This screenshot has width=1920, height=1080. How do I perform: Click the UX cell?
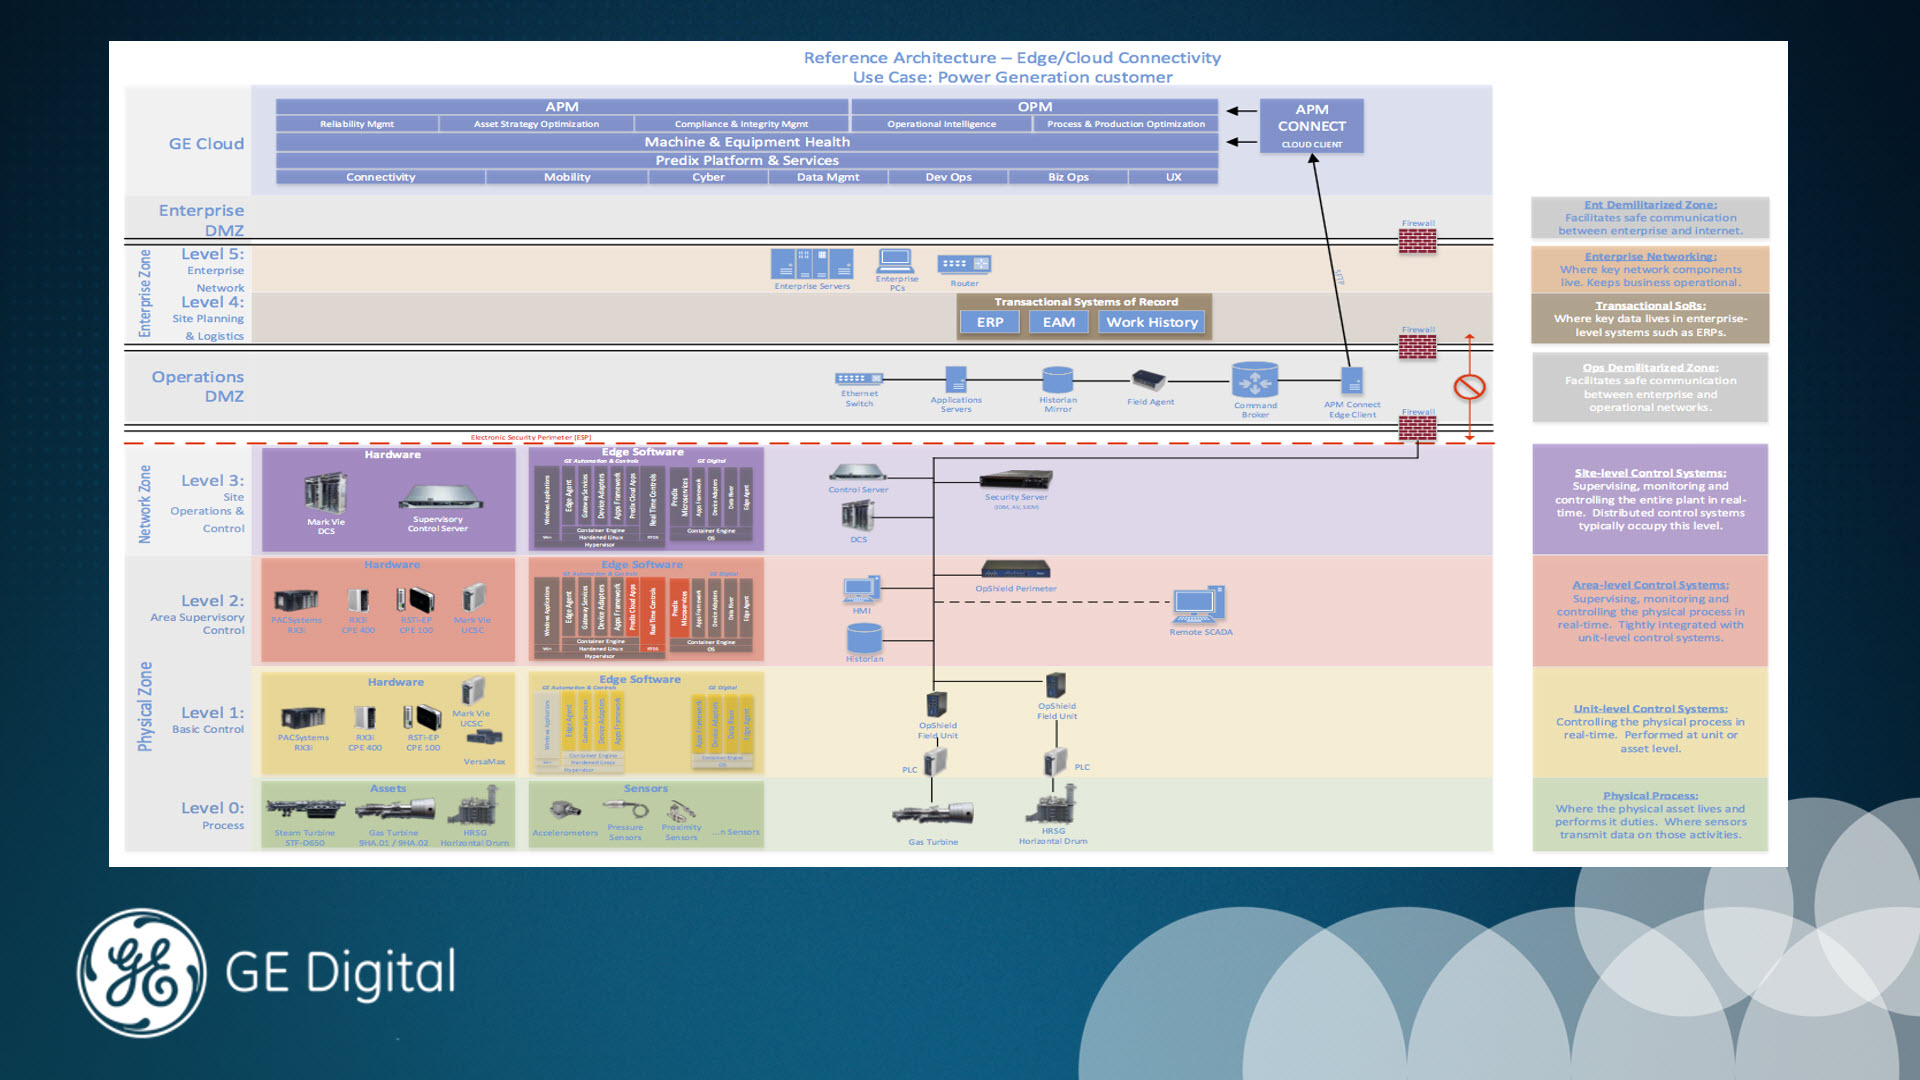(1174, 177)
